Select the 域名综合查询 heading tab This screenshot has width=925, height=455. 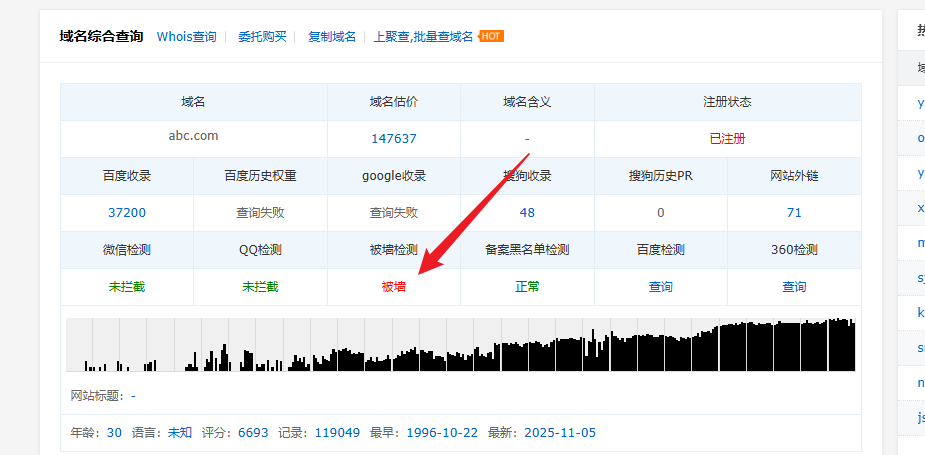101,36
